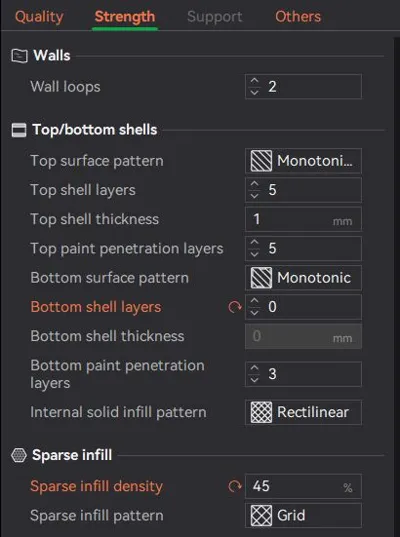Click the Top shell thickness input field

pos(303,219)
